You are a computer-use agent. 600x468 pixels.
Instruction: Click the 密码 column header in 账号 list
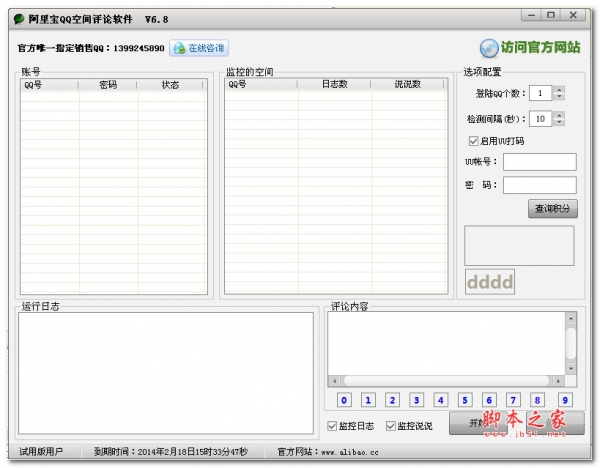(x=108, y=85)
